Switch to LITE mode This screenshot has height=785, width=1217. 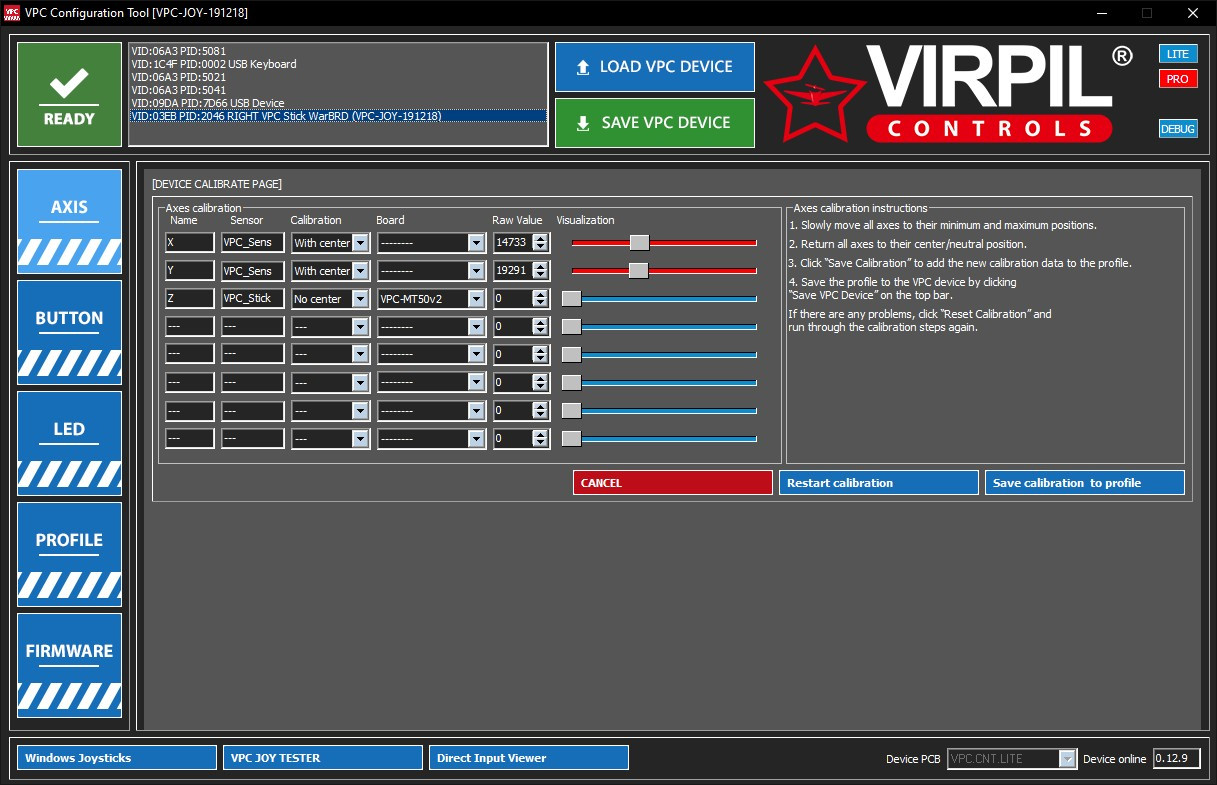coord(1178,53)
